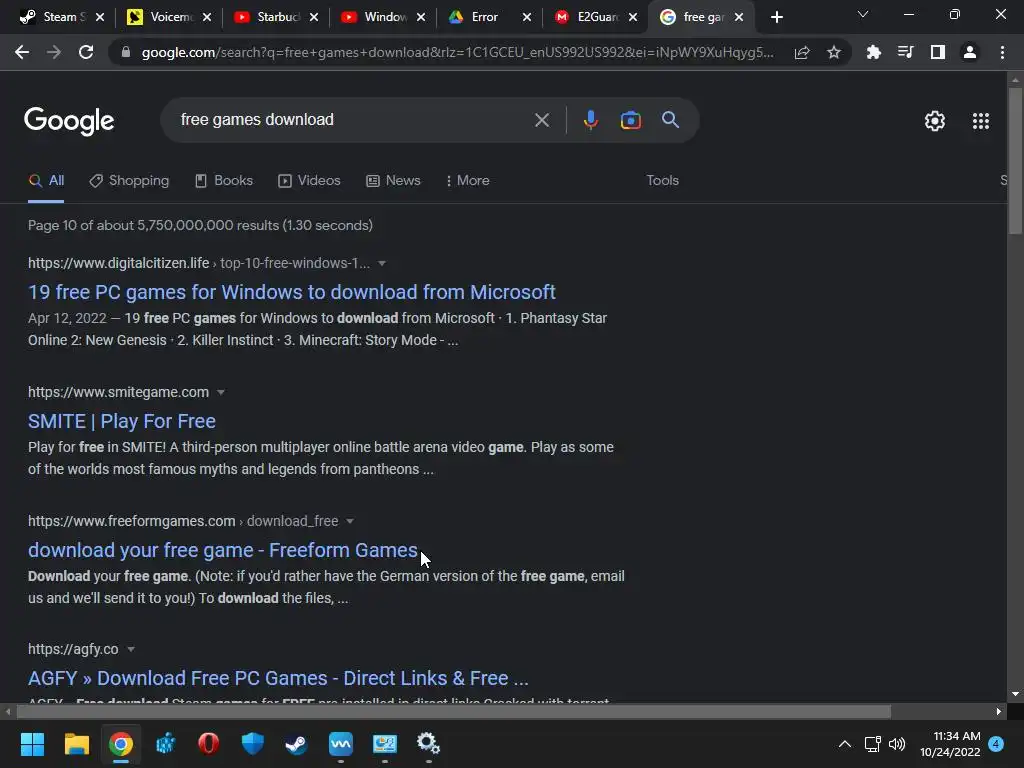Reload the current page

tap(86, 52)
